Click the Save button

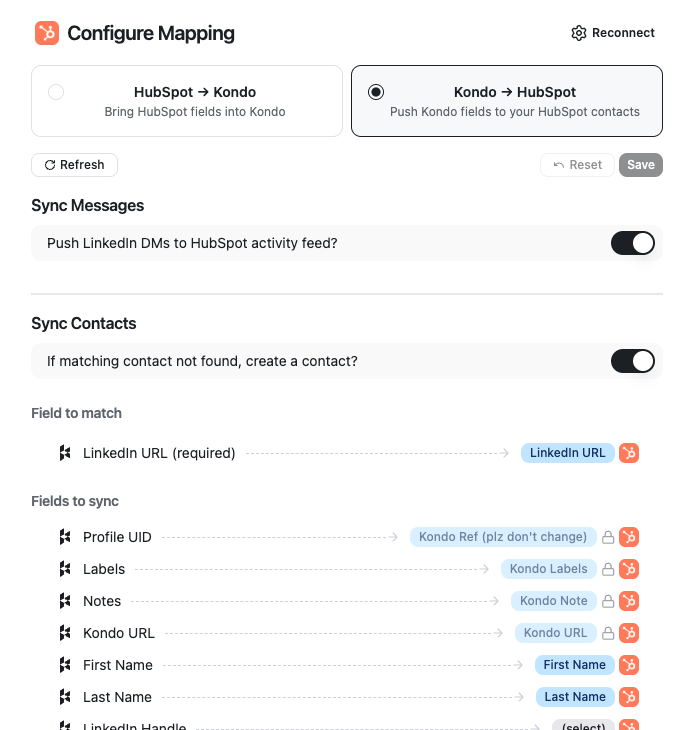click(641, 165)
